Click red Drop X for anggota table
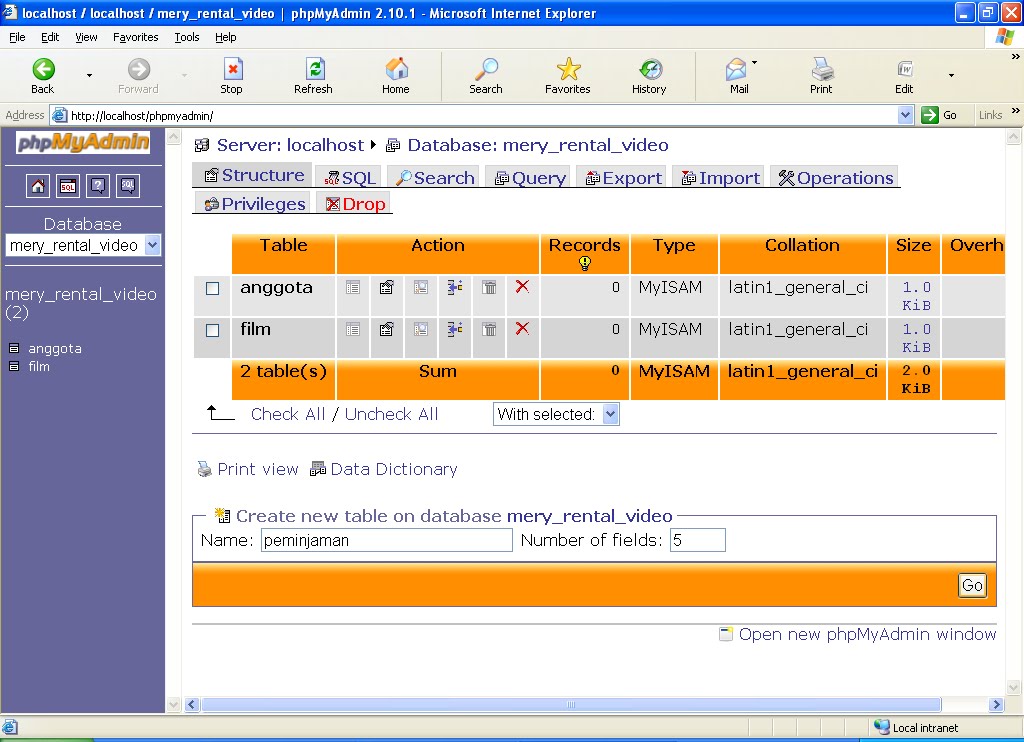 [x=522, y=286]
